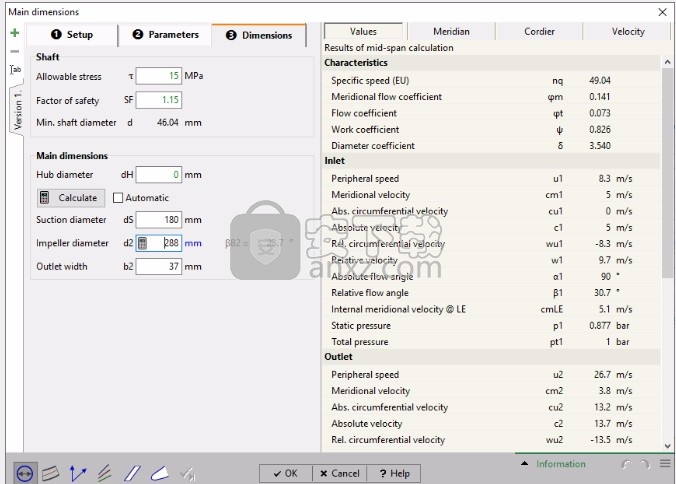Click the results vertical scrollbar thumb
This screenshot has width=676, height=484.
click(x=668, y=172)
